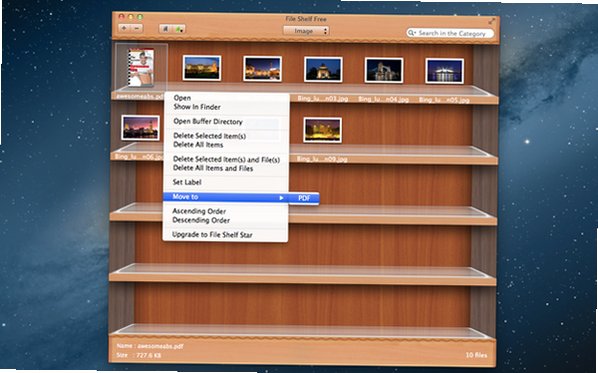This screenshot has width=598, height=373.
Task: Open the Image category dropdown
Action: tap(306, 31)
